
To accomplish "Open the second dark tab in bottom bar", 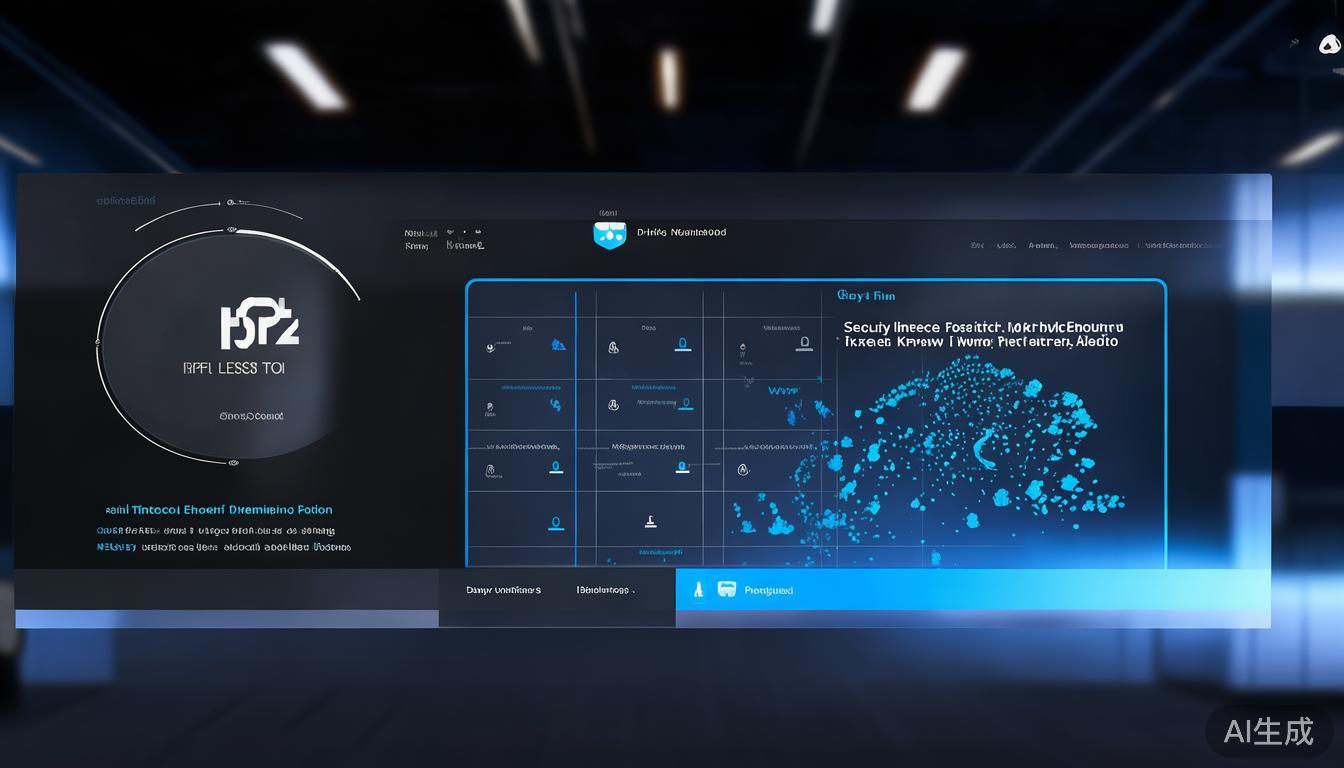I will pos(605,590).
